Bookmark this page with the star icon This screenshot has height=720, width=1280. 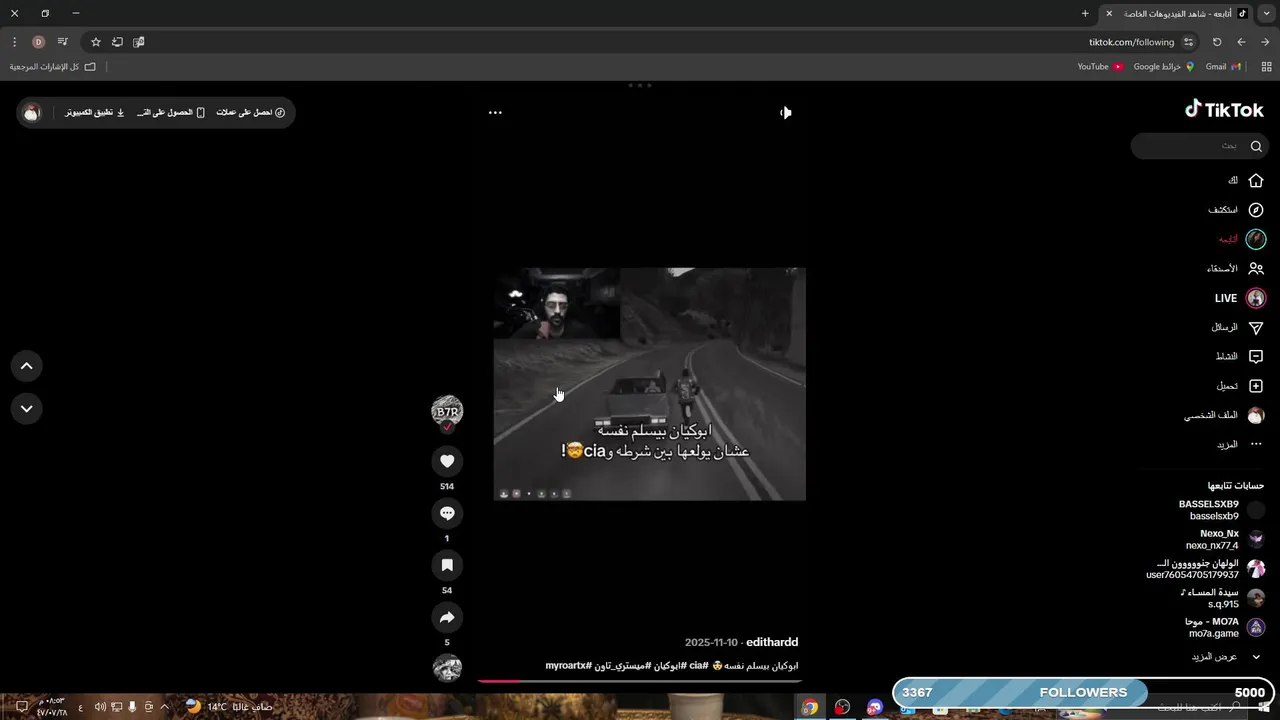[96, 42]
